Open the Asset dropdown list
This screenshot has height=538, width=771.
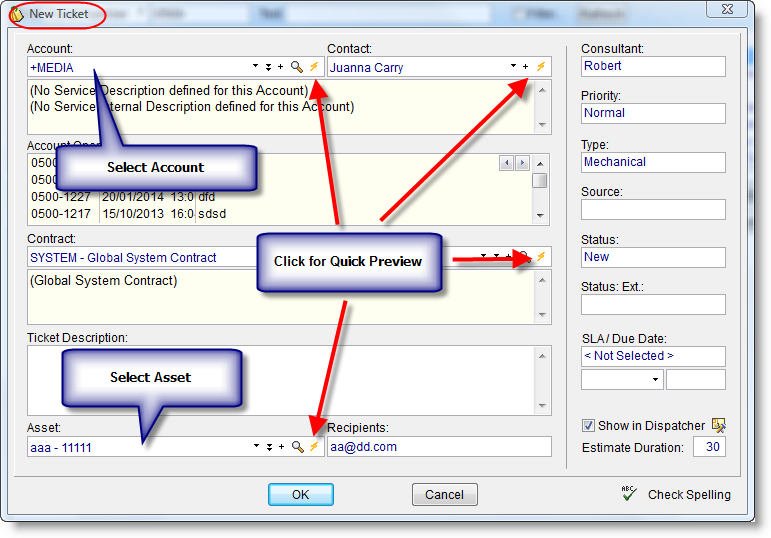point(256,447)
